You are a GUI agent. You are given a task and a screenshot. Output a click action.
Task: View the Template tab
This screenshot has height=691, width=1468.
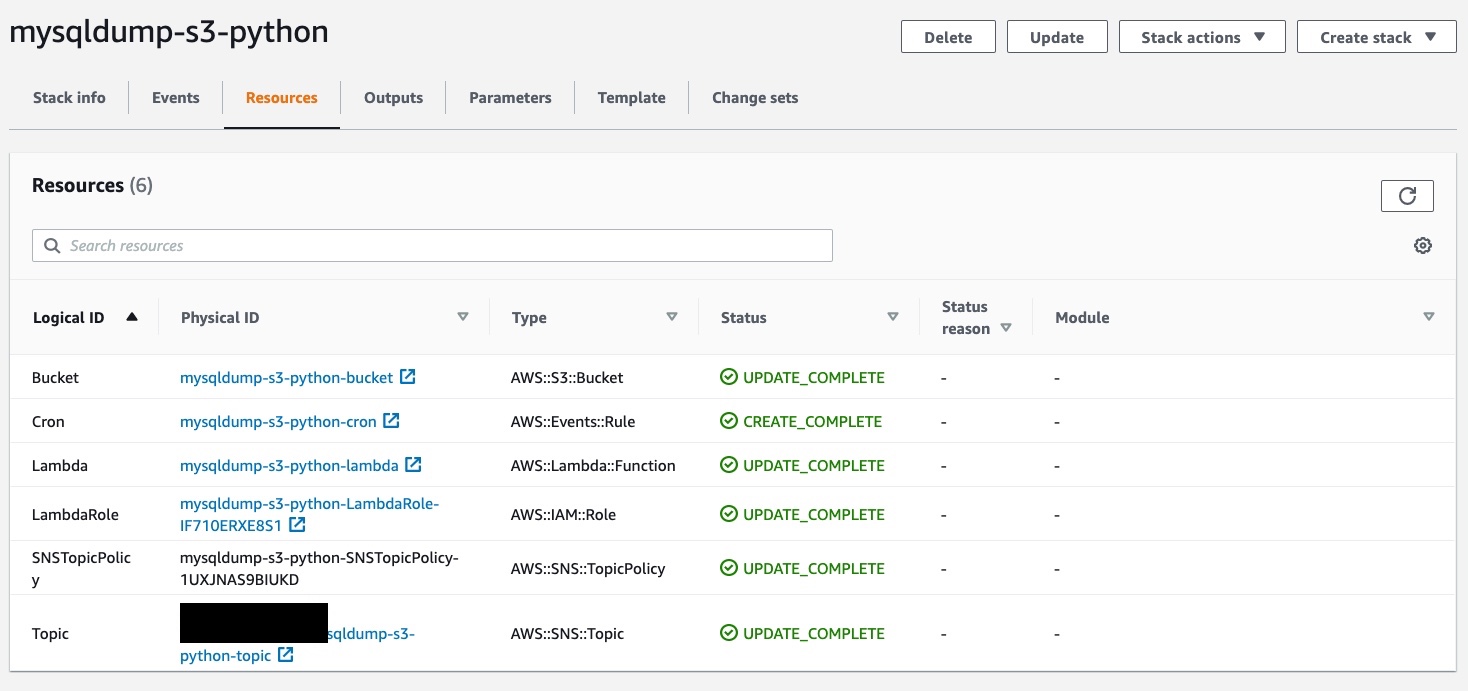(x=632, y=97)
